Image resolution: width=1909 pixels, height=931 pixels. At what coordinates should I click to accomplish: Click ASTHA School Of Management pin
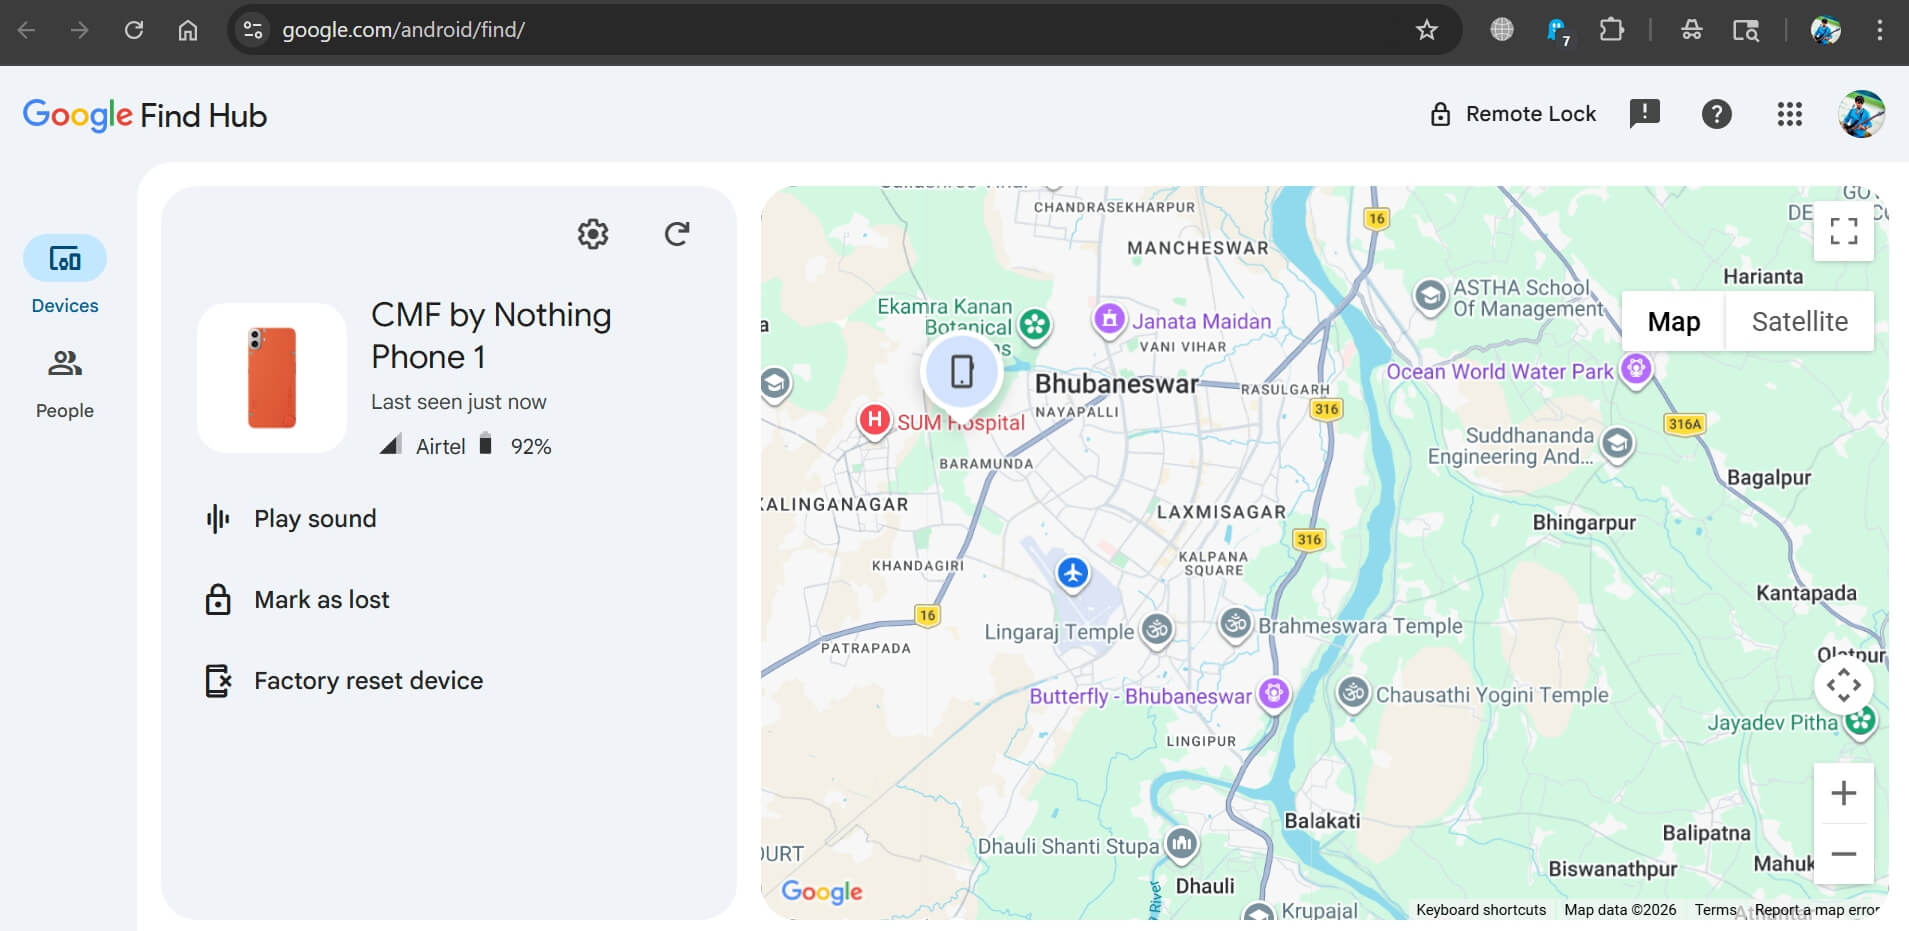(1431, 296)
